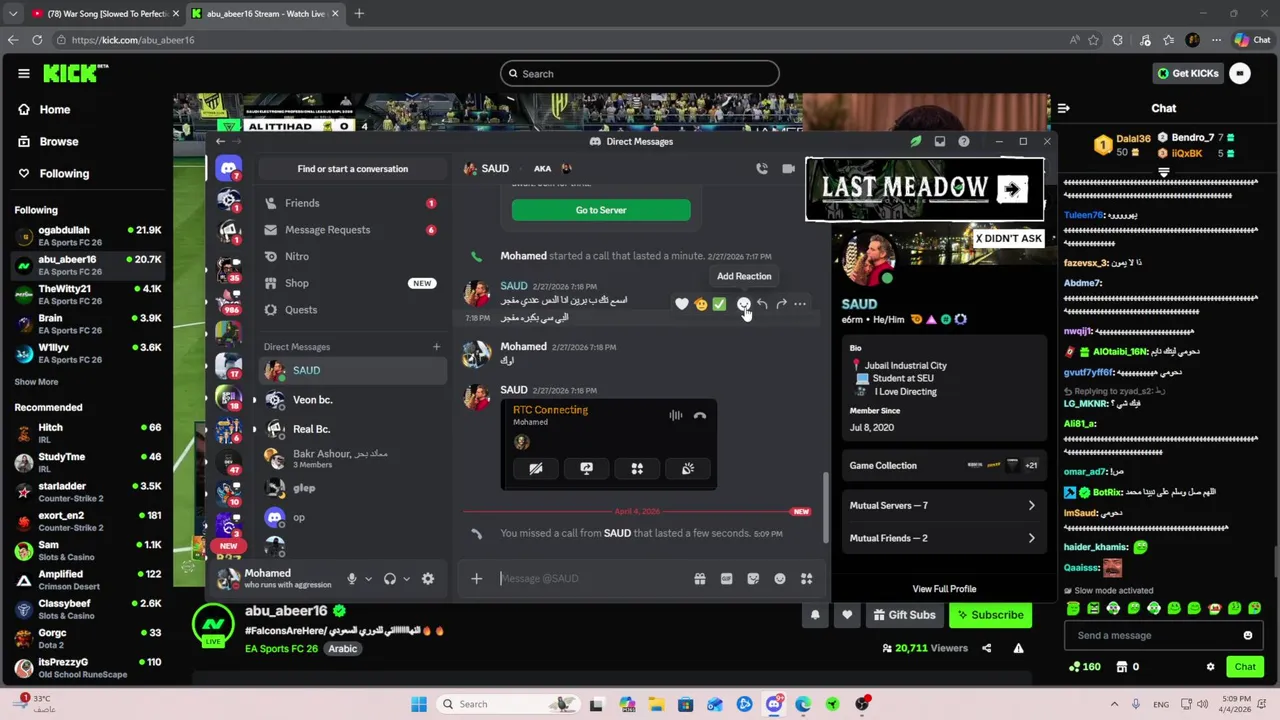This screenshot has height=720, width=1280.
Task: Open the emoji picker in Discord message bar
Action: tap(780, 578)
